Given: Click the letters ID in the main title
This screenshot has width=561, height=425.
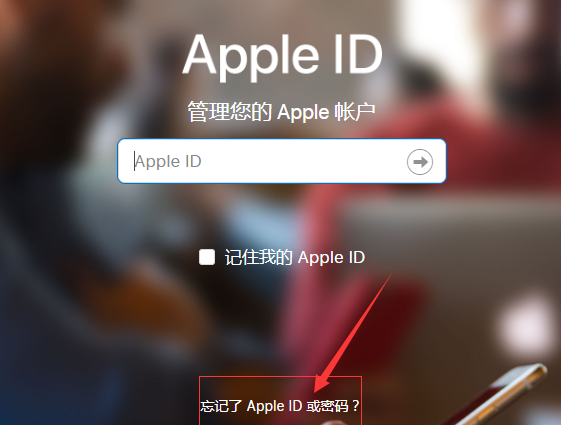Looking at the screenshot, I should (358, 54).
